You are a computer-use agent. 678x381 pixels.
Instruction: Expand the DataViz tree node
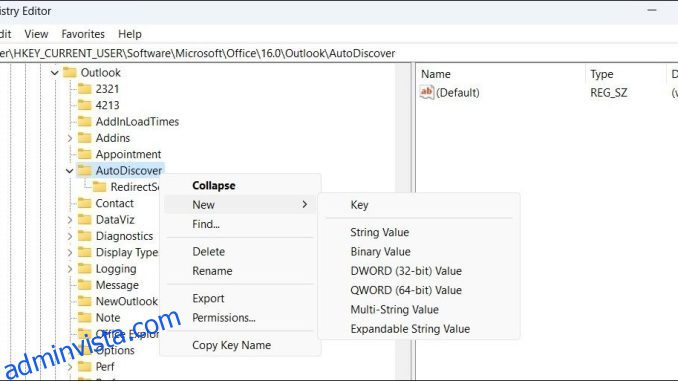70,220
